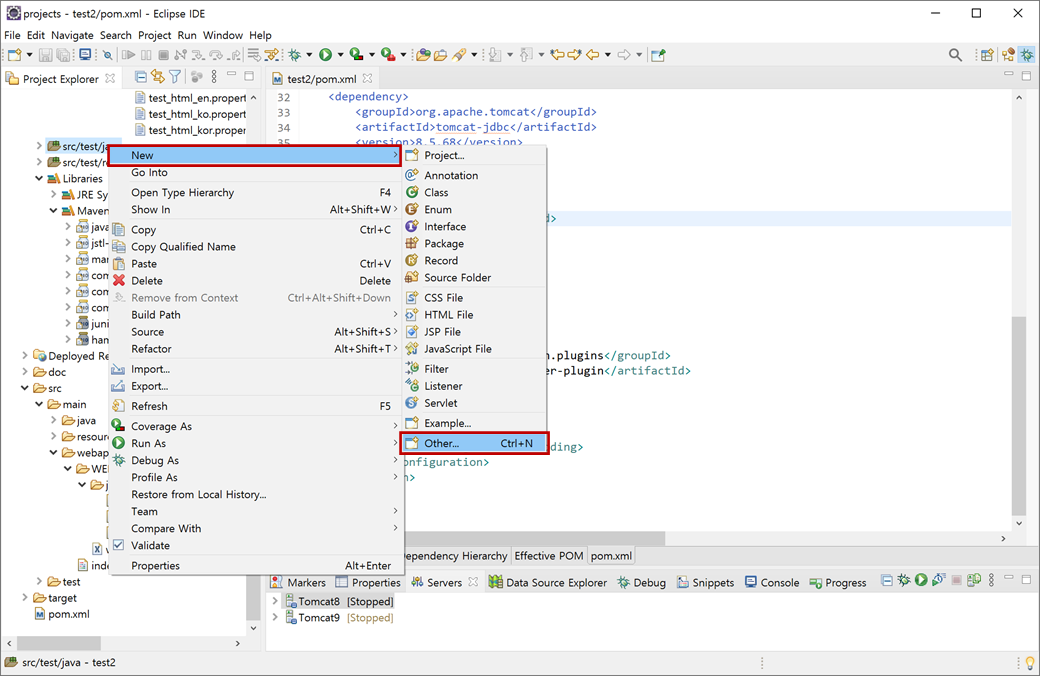Select test_html_ko properties file
Screen dimensions: 1040x676
point(190,114)
